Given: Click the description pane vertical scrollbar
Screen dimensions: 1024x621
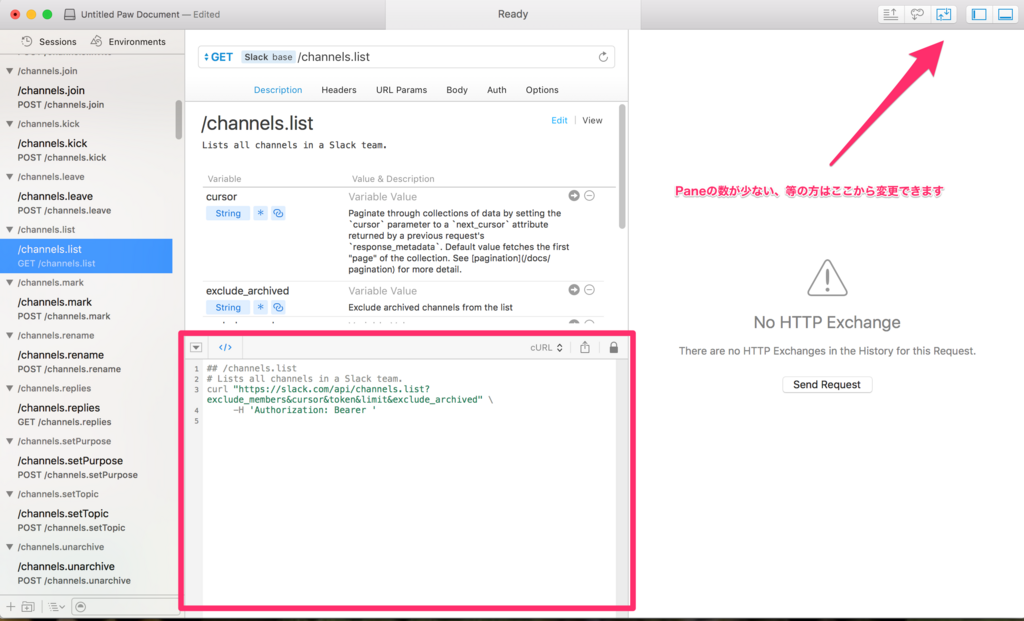Looking at the screenshot, I should click(x=622, y=167).
